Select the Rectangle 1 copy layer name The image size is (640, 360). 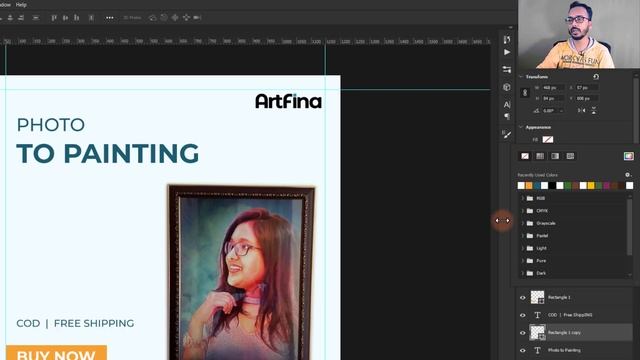564,333
